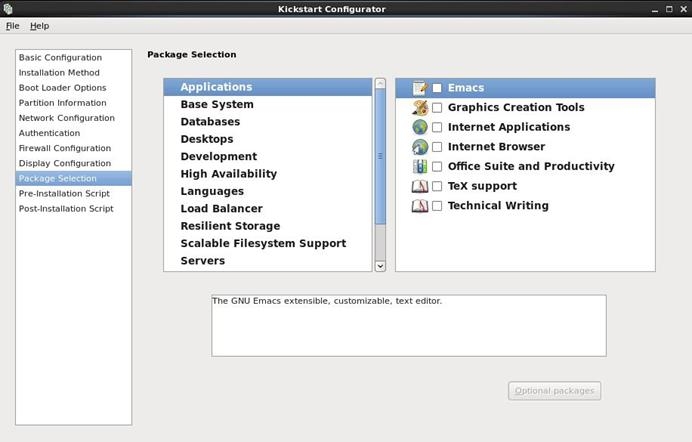Screen dimensions: 692x442
Task: Click the Optional packages button
Action: tap(554, 391)
